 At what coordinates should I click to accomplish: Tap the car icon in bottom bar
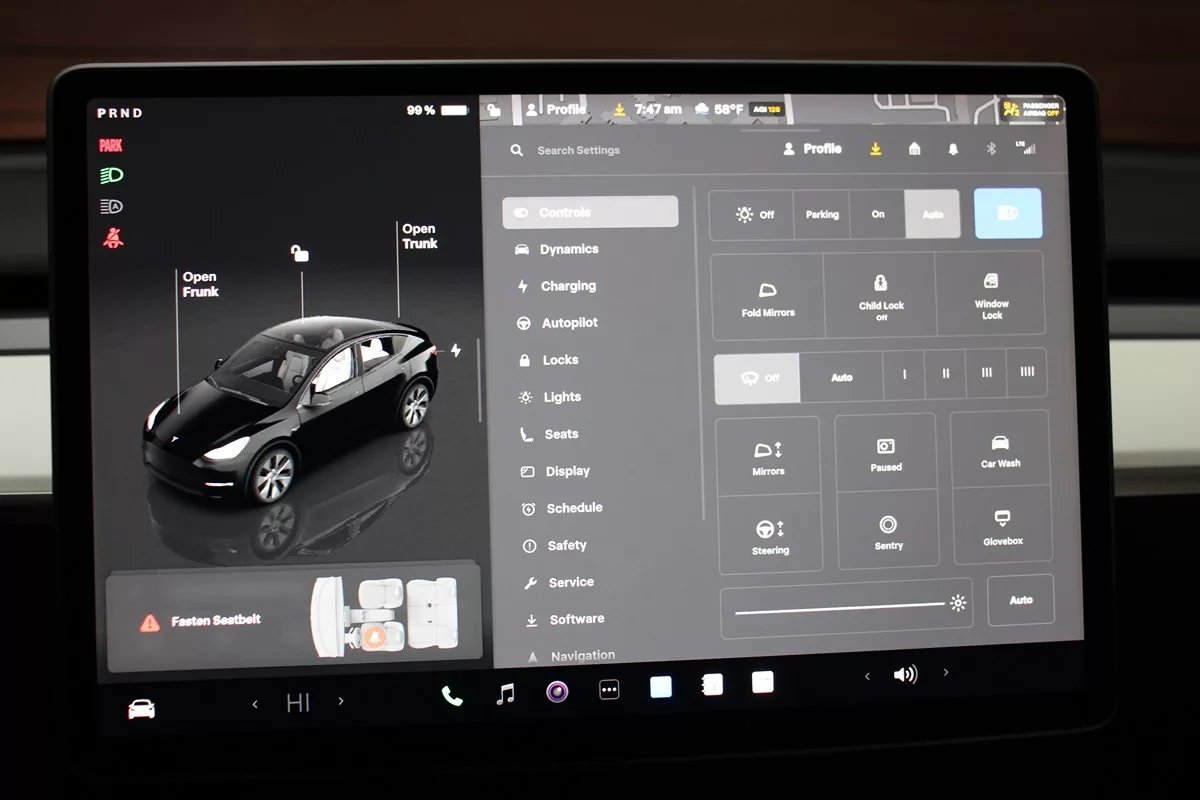click(142, 709)
